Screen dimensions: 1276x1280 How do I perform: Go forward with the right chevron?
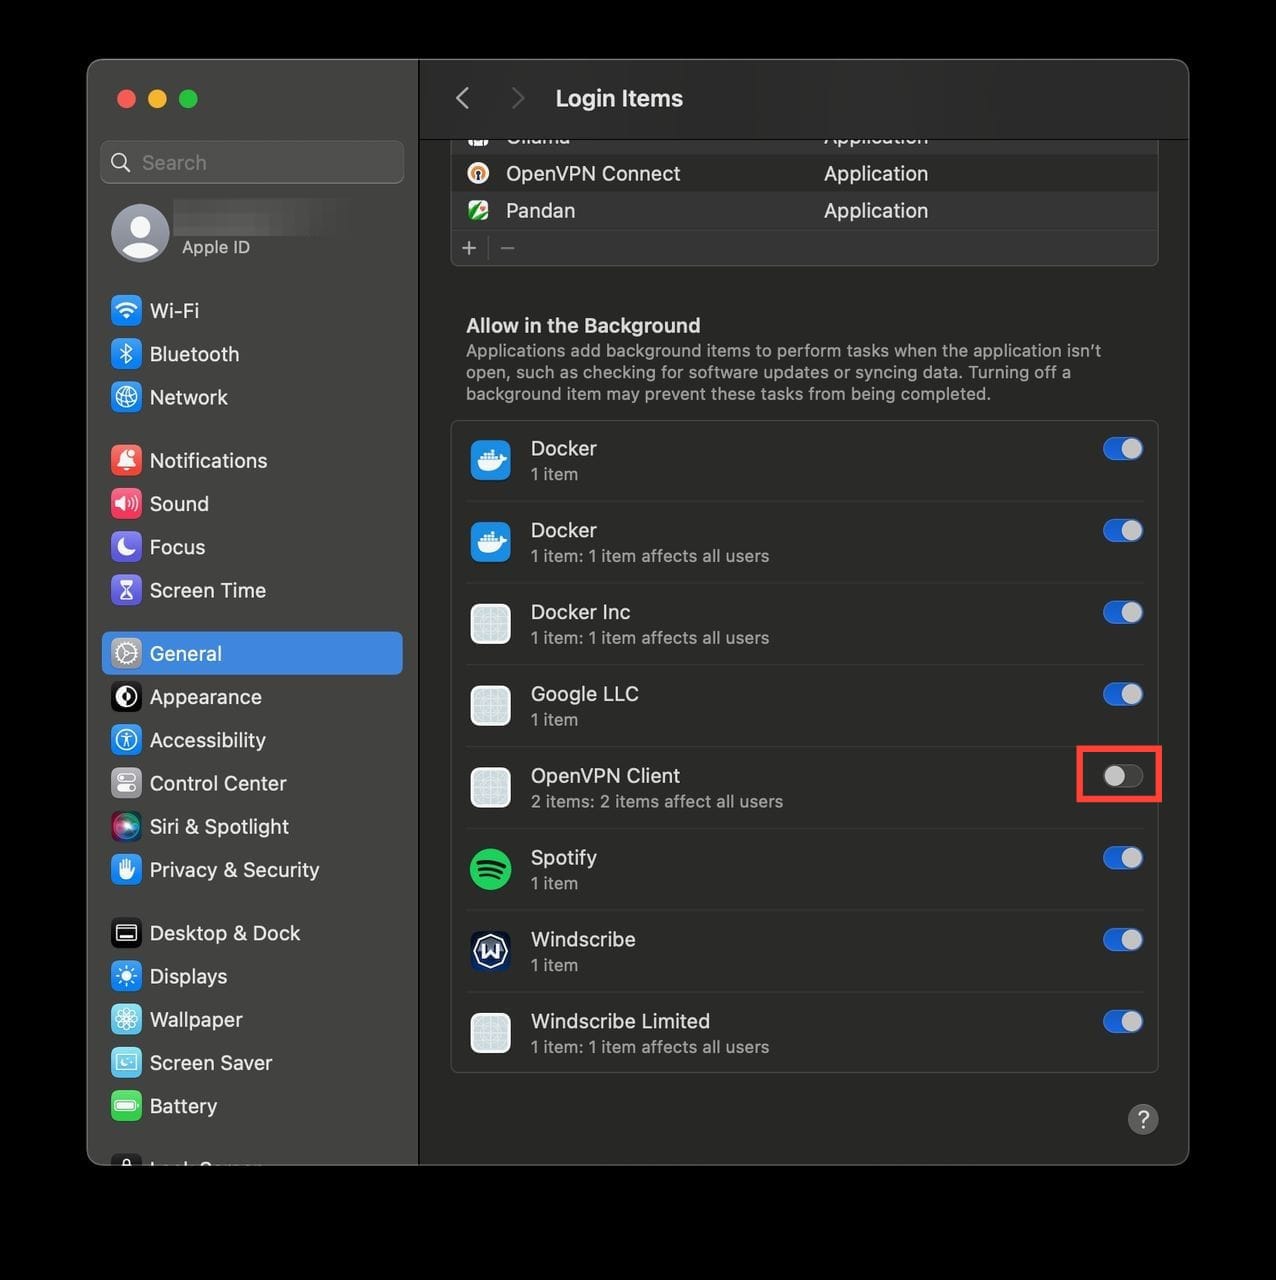(517, 98)
